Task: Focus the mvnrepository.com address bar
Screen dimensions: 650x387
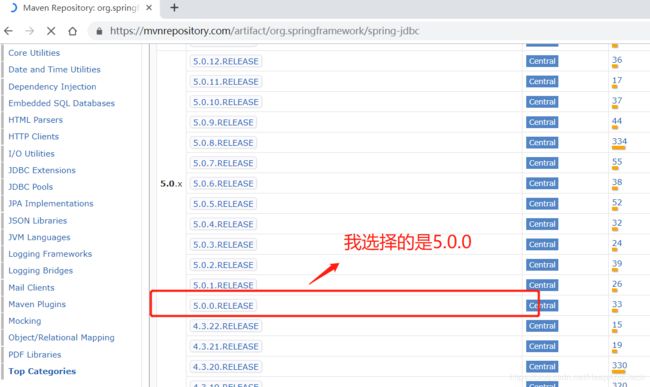Action: [264, 31]
